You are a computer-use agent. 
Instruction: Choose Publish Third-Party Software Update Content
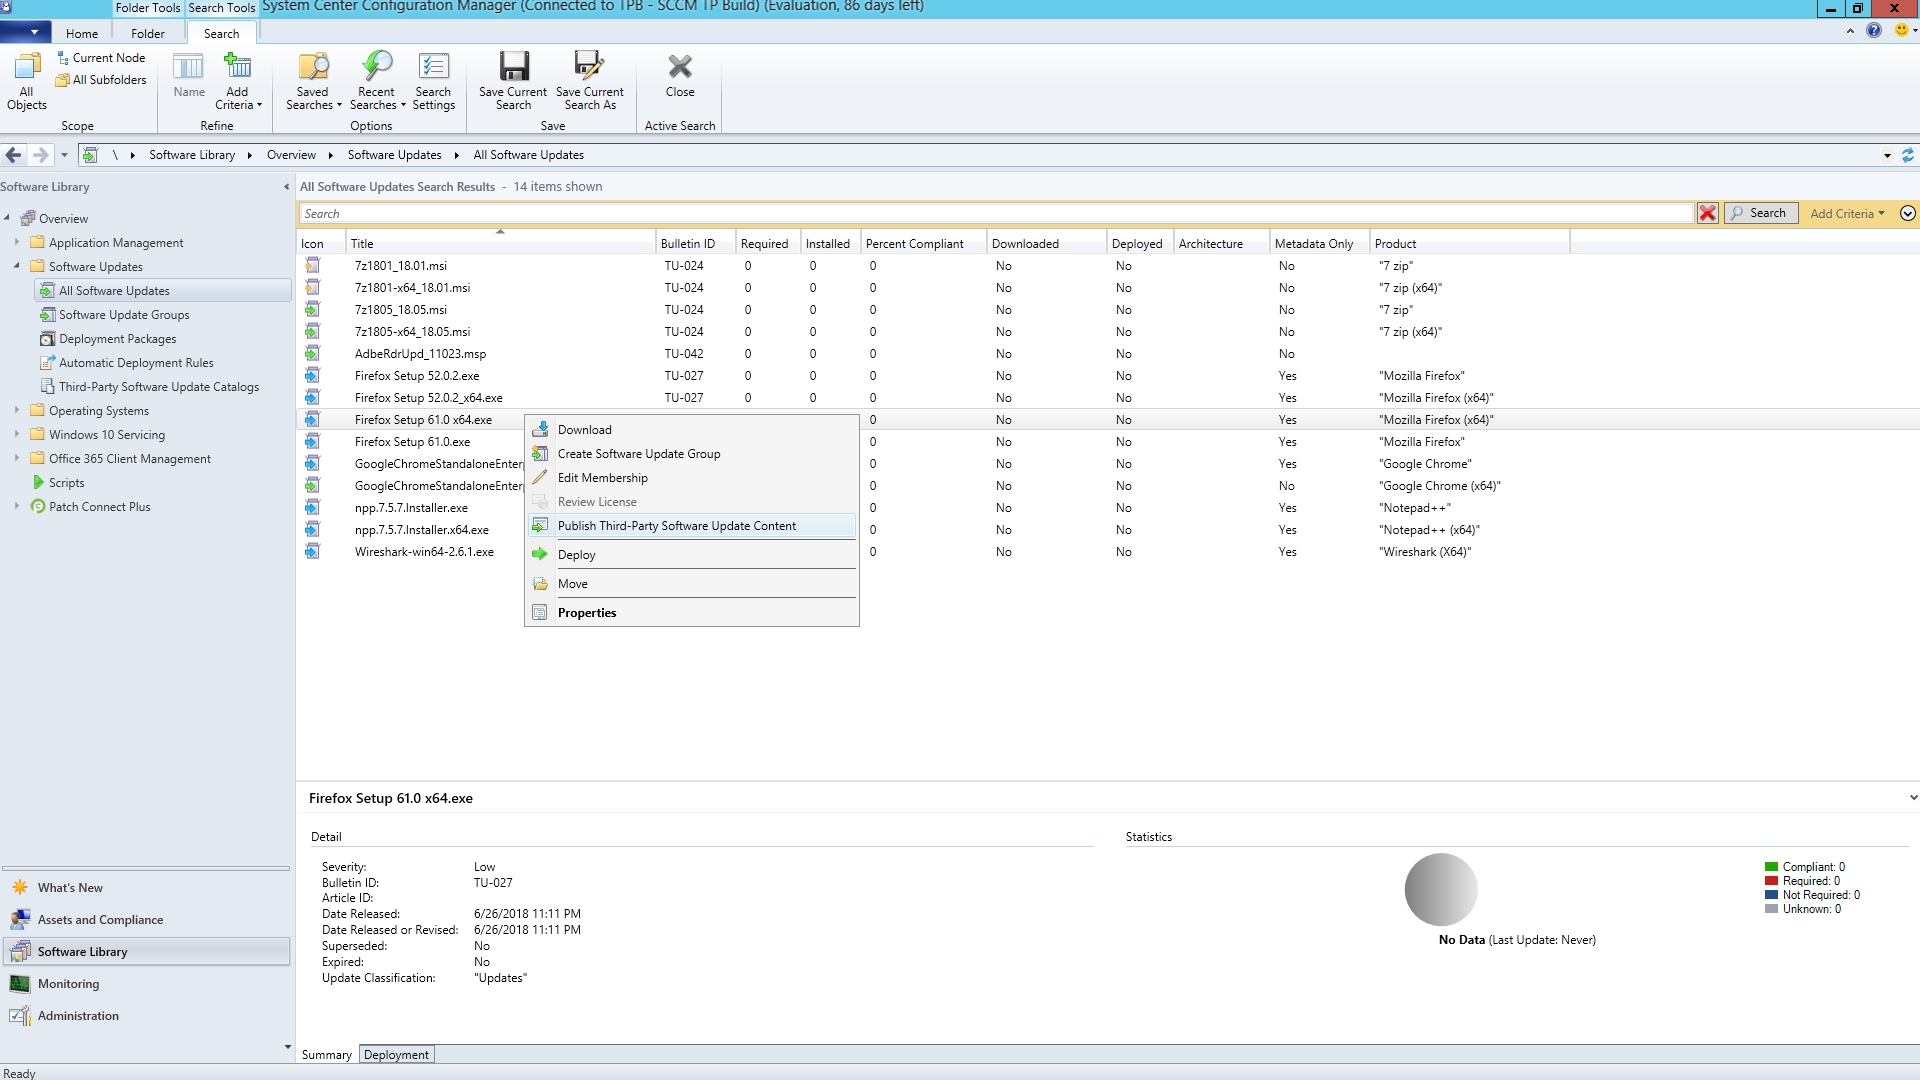tap(677, 526)
